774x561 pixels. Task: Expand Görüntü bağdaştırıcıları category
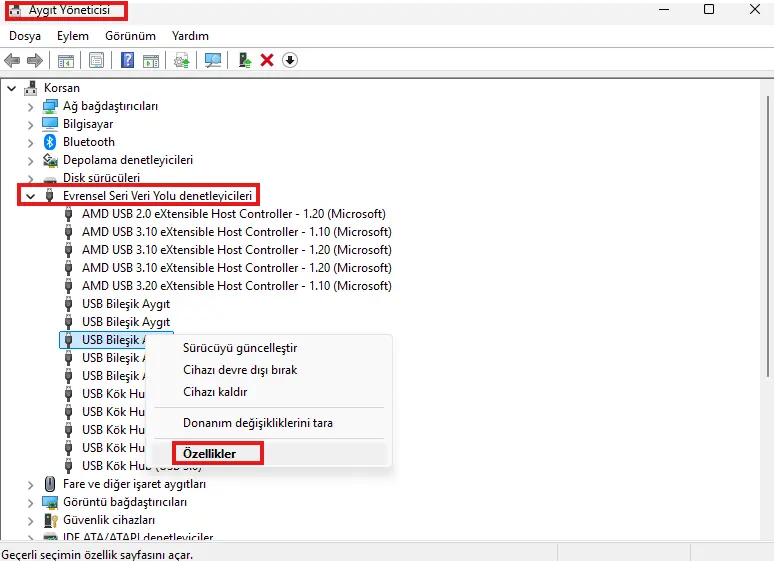point(31,503)
